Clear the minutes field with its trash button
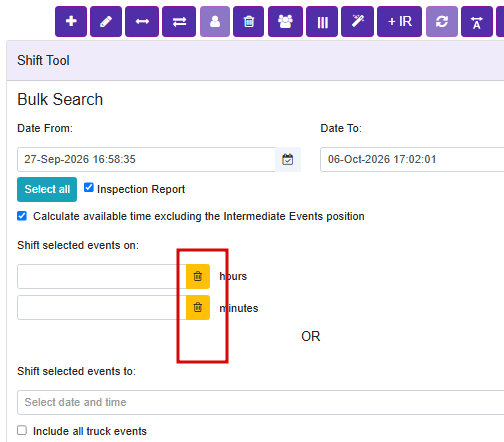 click(198, 307)
